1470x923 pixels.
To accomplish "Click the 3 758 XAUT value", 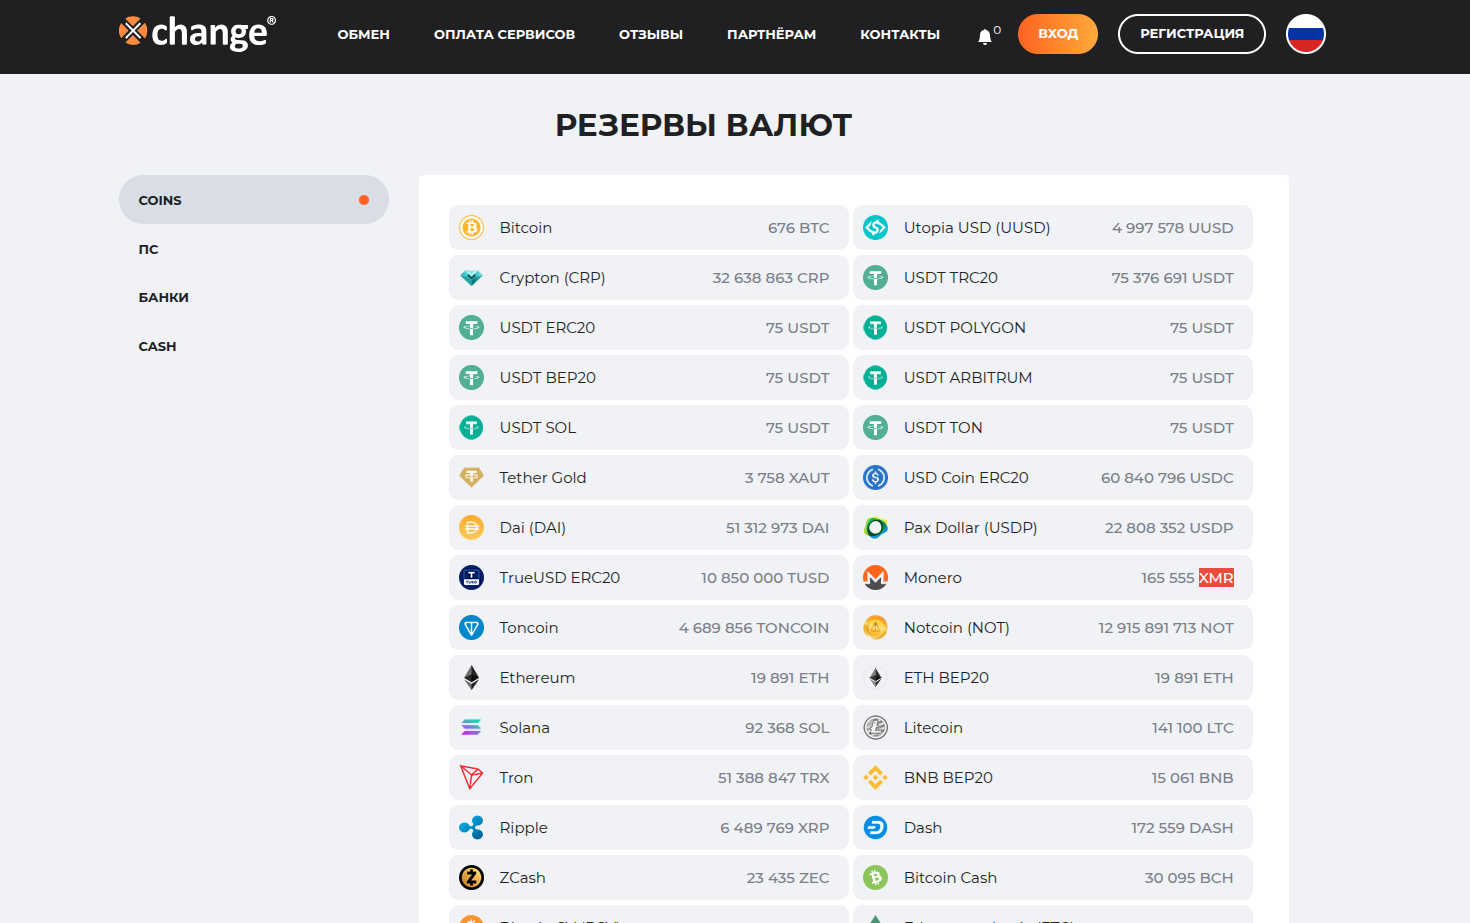I will 787,478.
